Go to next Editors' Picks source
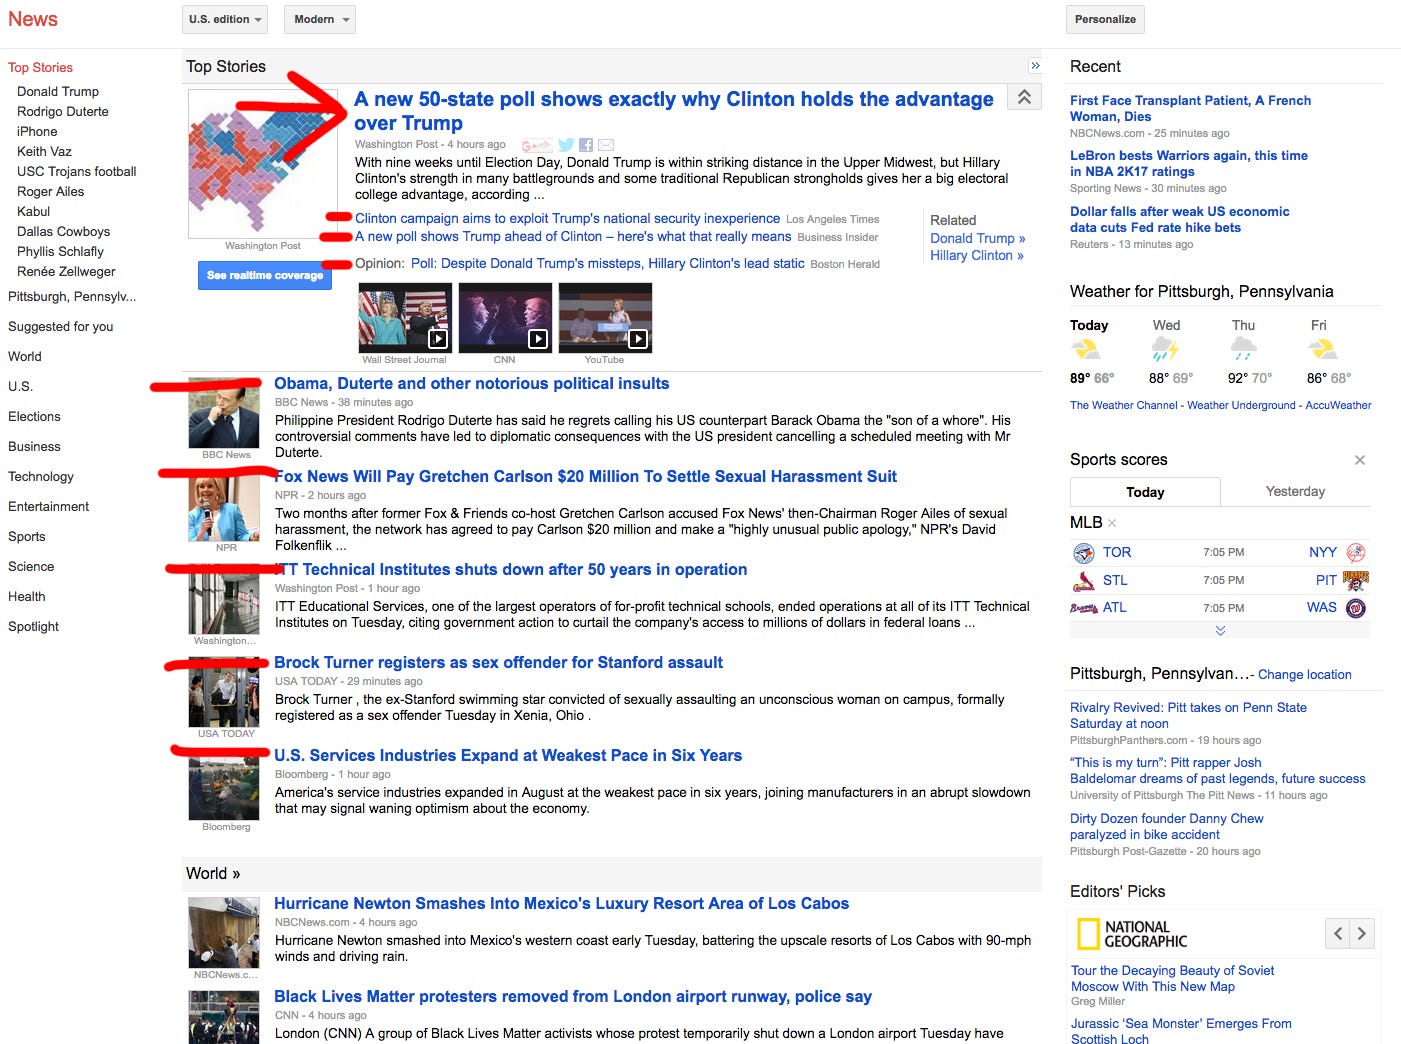The width and height of the screenshot is (1401, 1044). (1362, 934)
